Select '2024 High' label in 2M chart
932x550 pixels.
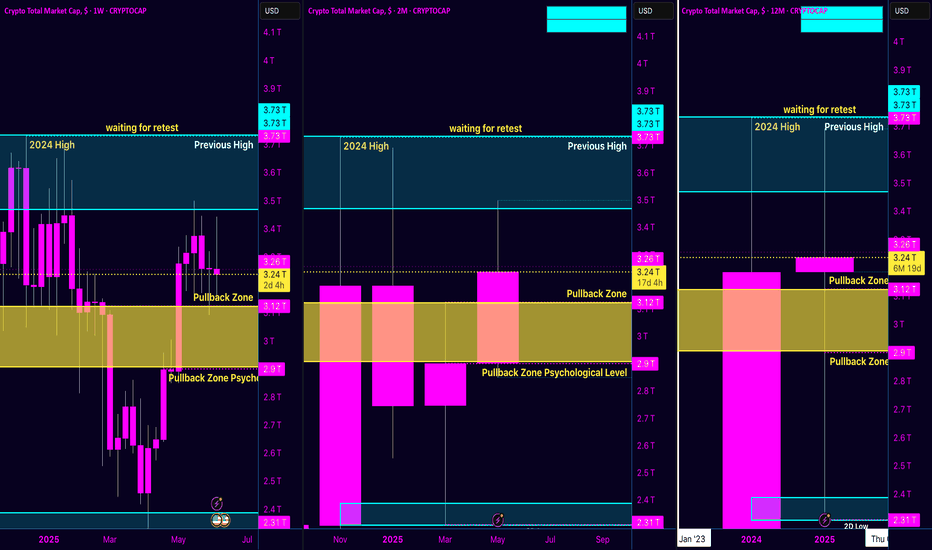pos(366,146)
